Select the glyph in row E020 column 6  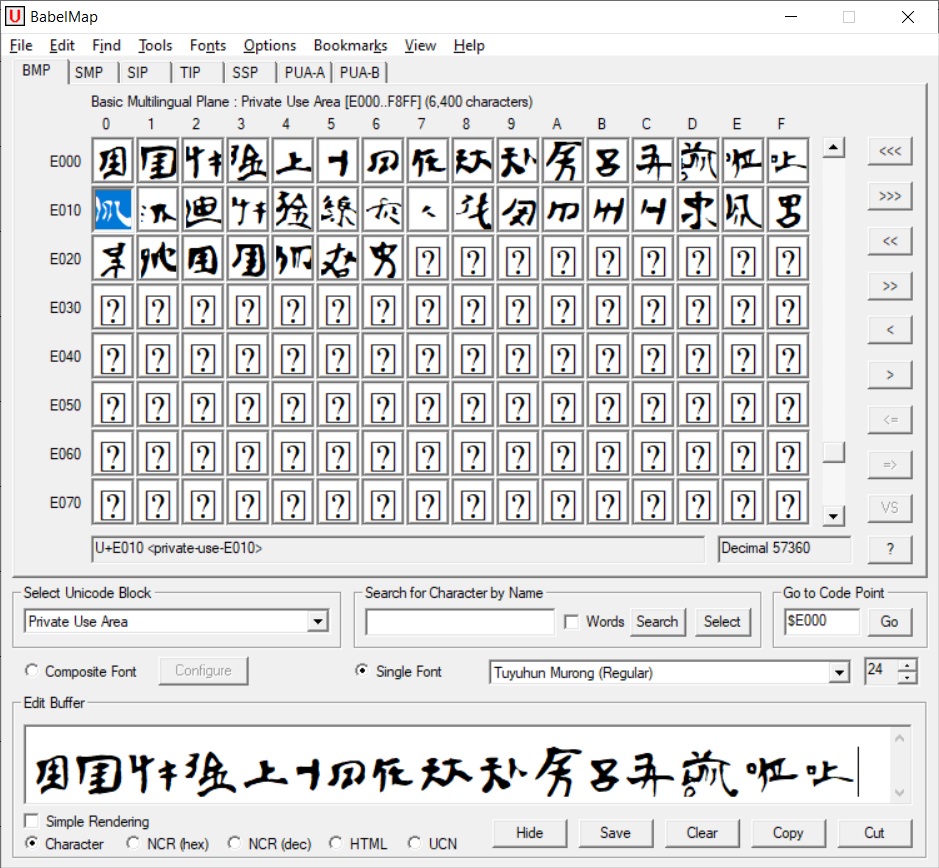[383, 258]
